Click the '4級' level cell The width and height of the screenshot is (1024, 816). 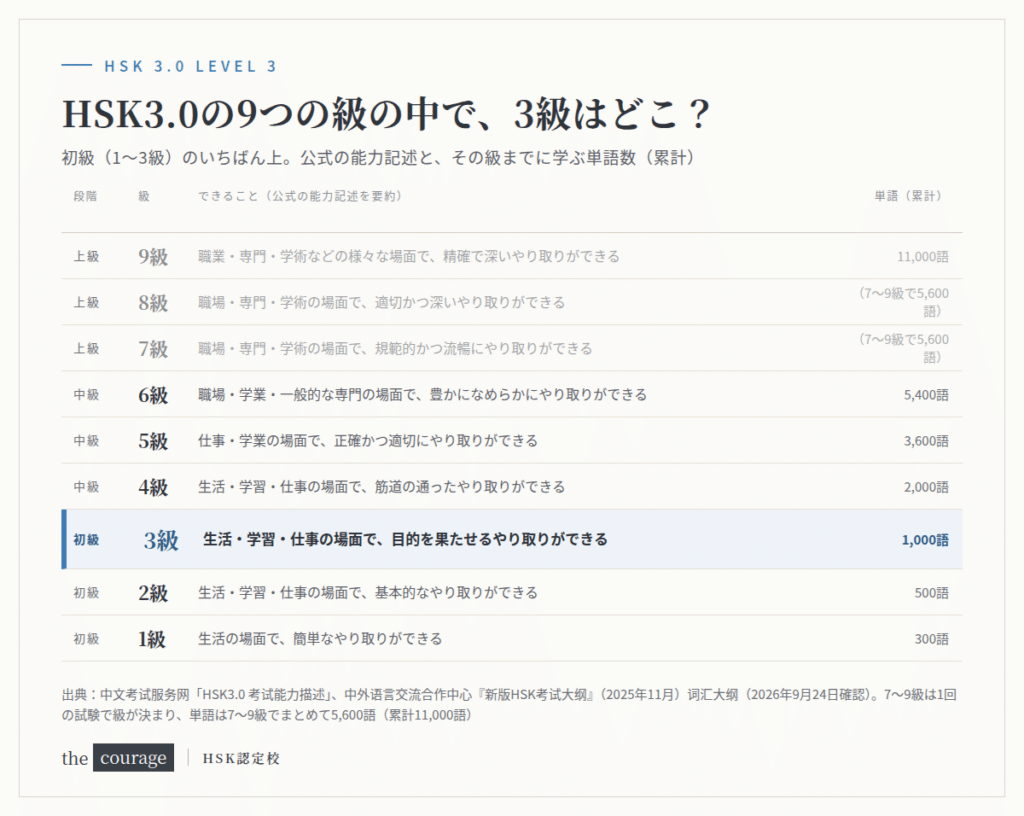153,487
